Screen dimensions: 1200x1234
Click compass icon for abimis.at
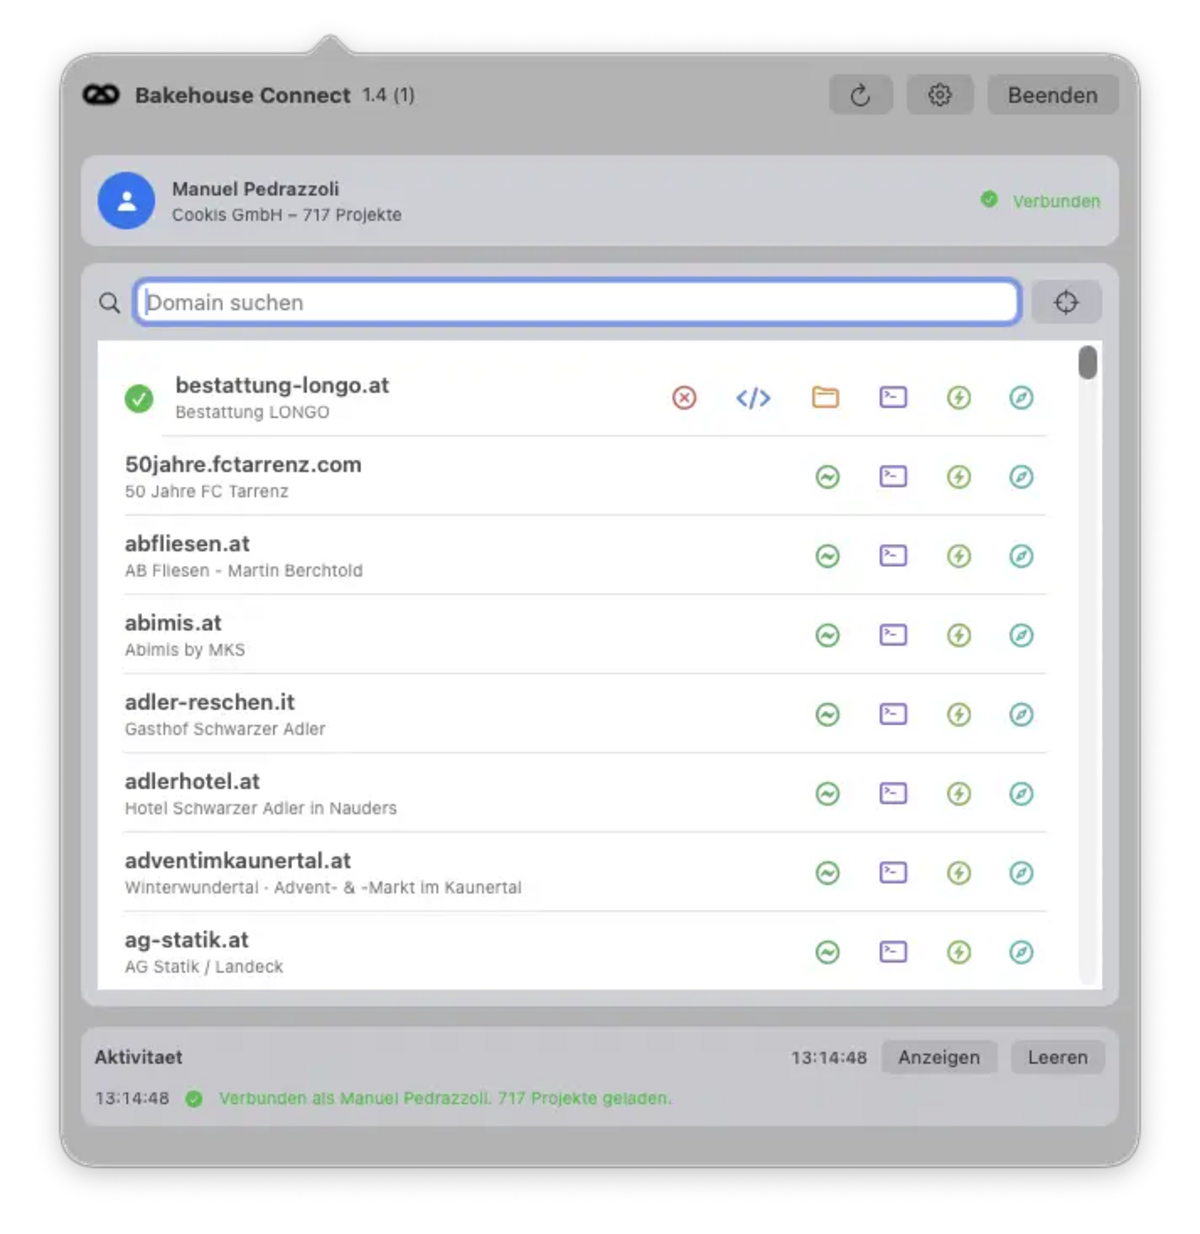(1021, 635)
